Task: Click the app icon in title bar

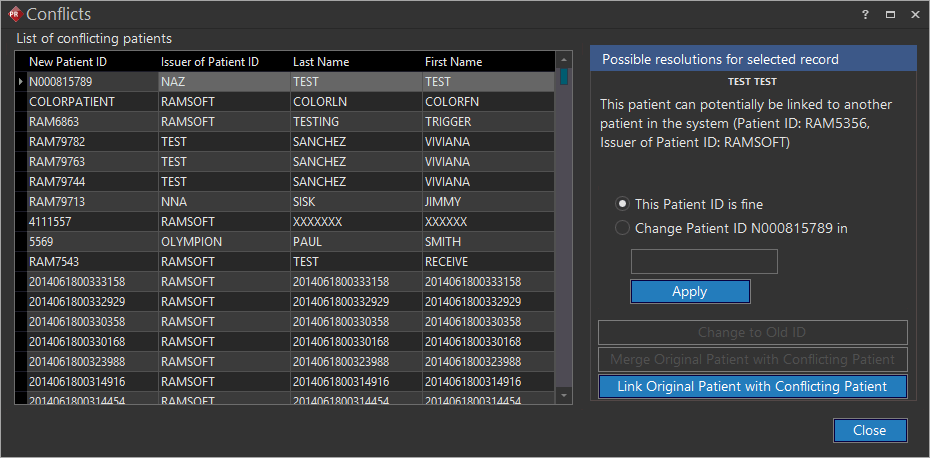Action: click(14, 13)
